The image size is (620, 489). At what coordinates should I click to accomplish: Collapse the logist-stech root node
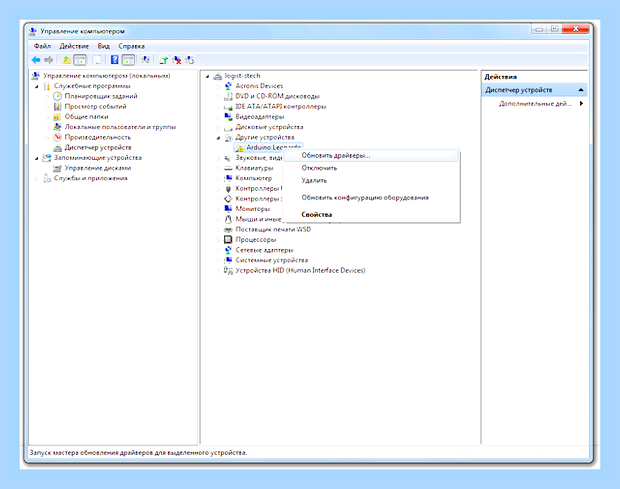pyautogui.click(x=208, y=76)
